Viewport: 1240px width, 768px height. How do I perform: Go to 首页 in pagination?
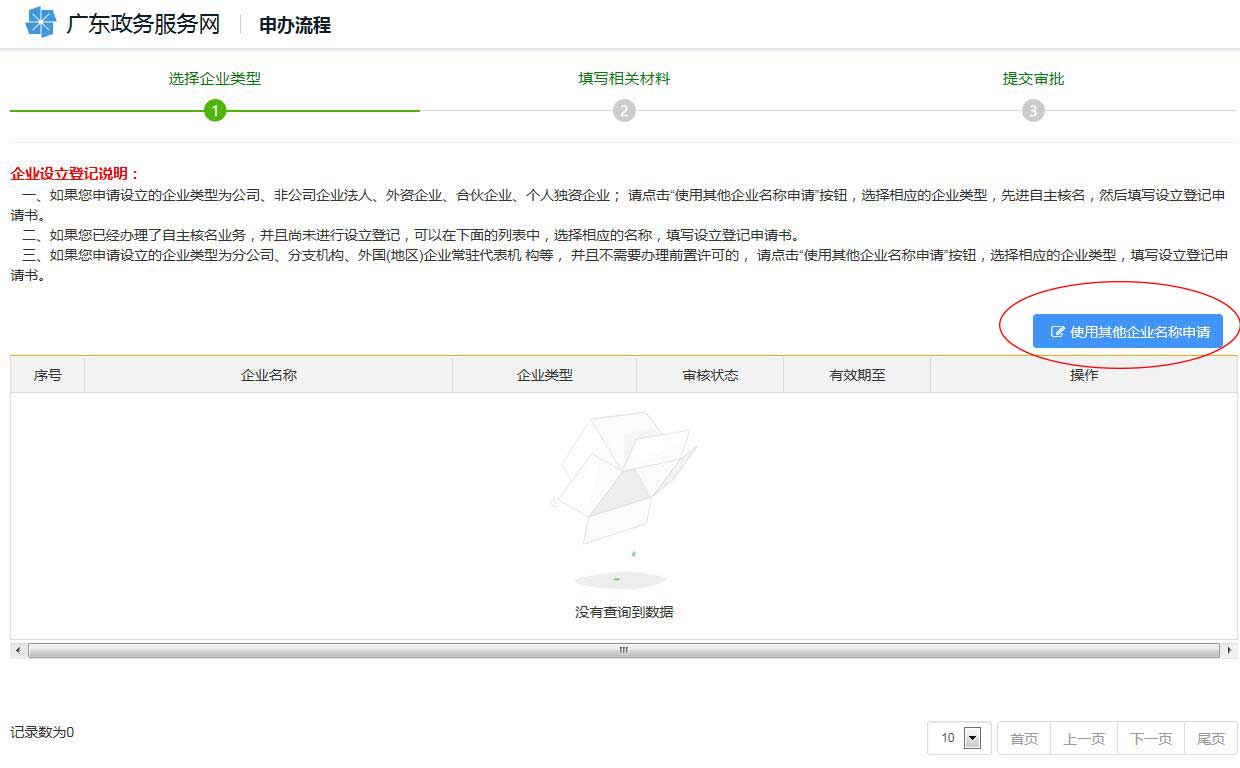pos(1023,738)
